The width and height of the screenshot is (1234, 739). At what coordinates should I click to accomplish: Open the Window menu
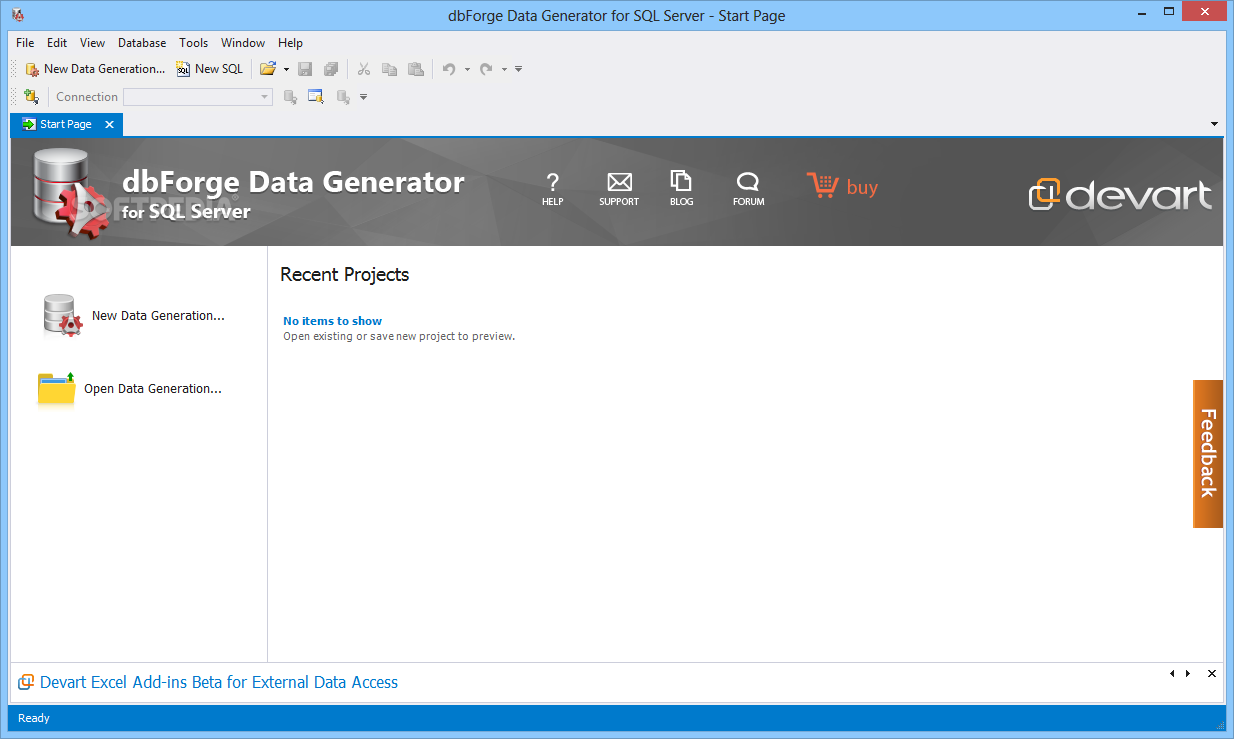coord(243,43)
